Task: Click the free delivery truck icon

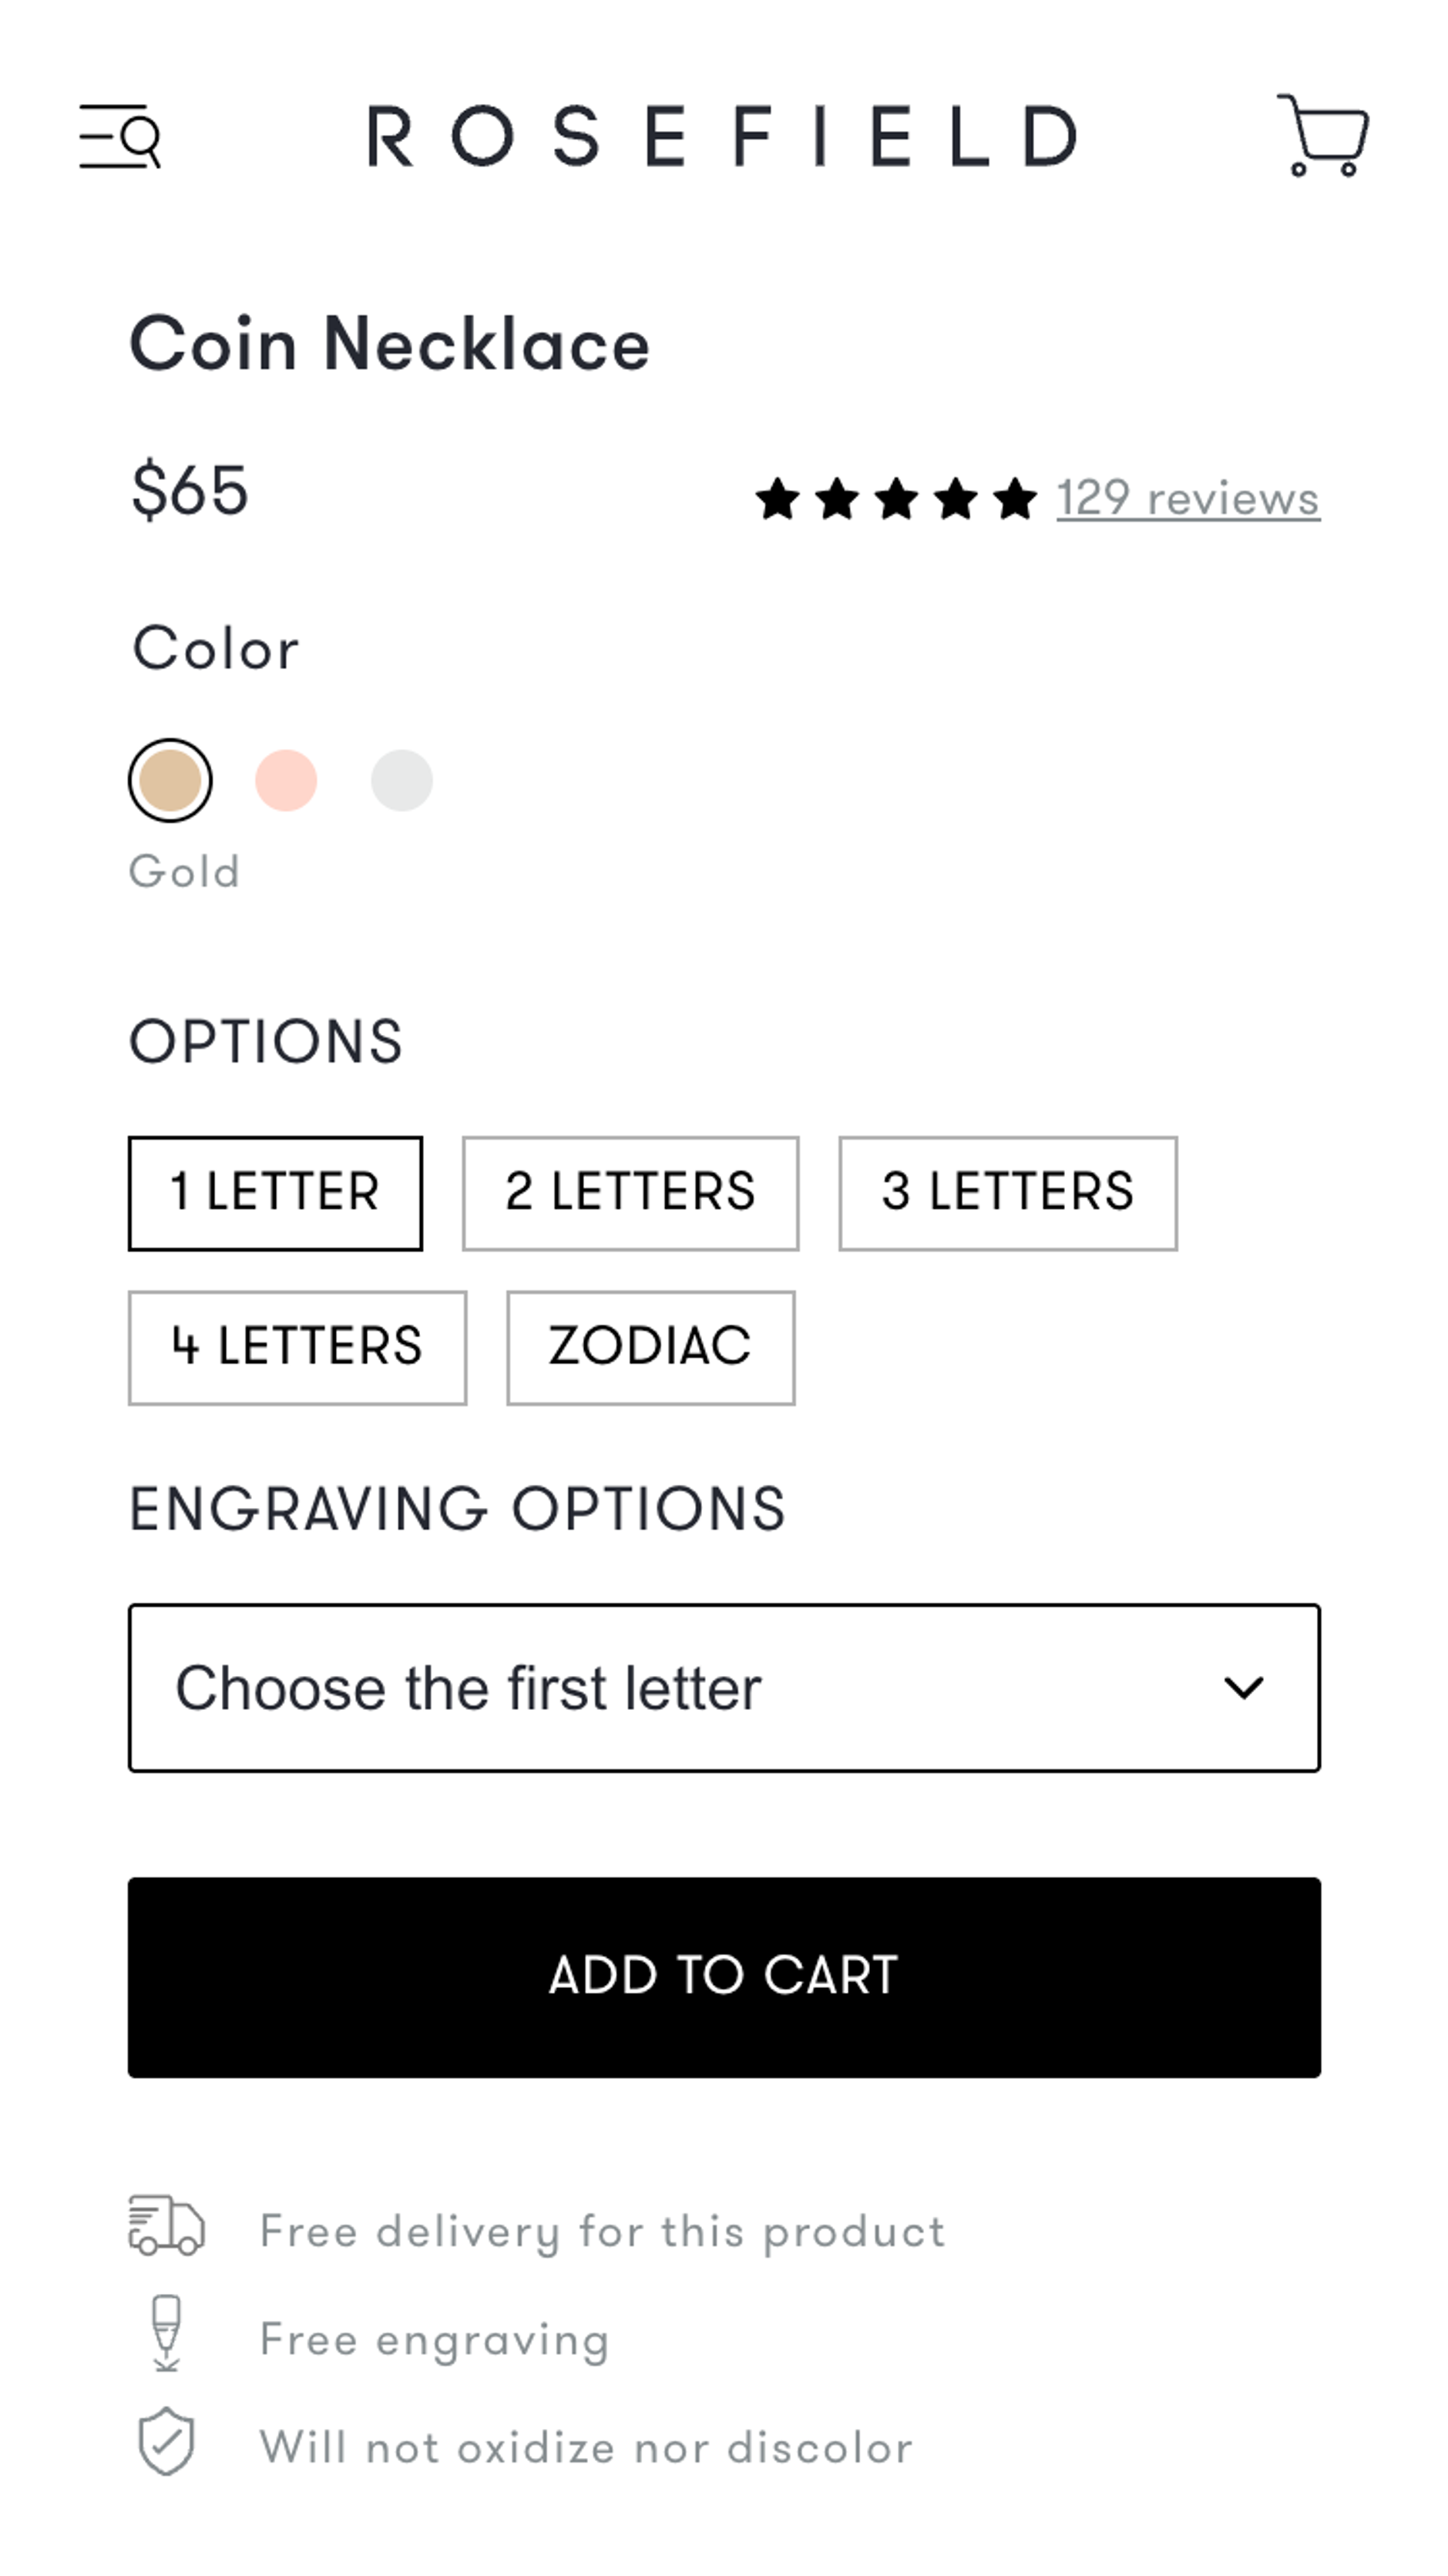Action: 166,2226
